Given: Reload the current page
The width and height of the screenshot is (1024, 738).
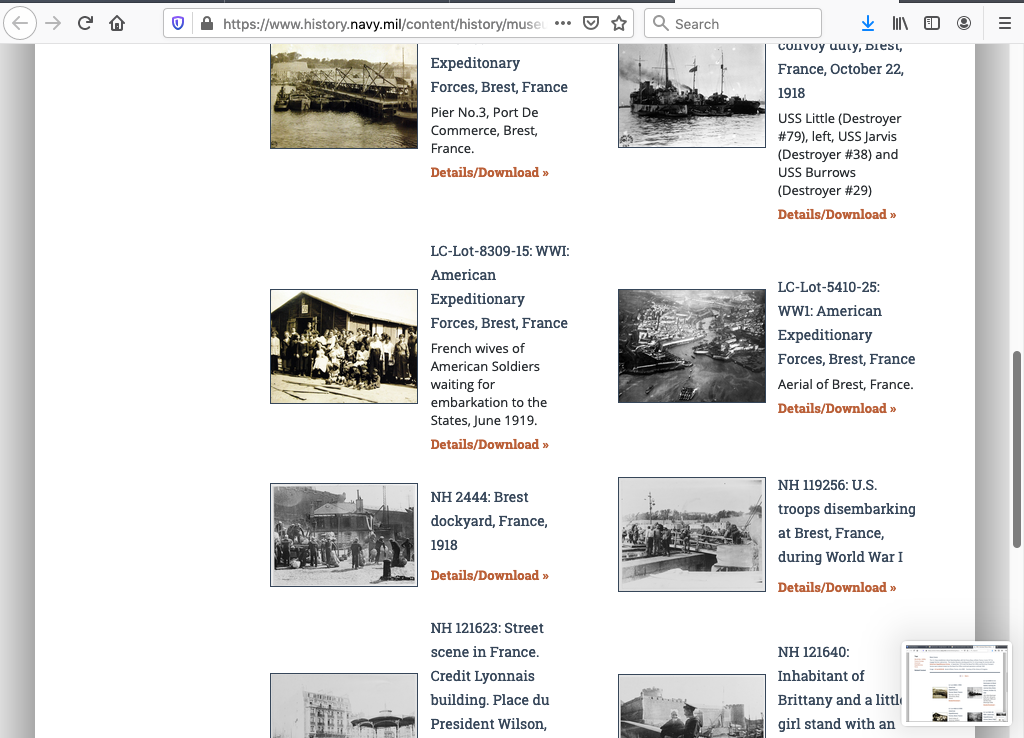Looking at the screenshot, I should pyautogui.click(x=85, y=23).
